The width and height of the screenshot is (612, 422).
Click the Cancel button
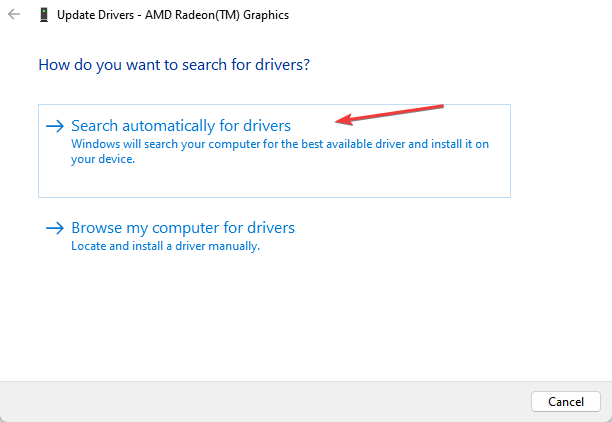click(566, 401)
